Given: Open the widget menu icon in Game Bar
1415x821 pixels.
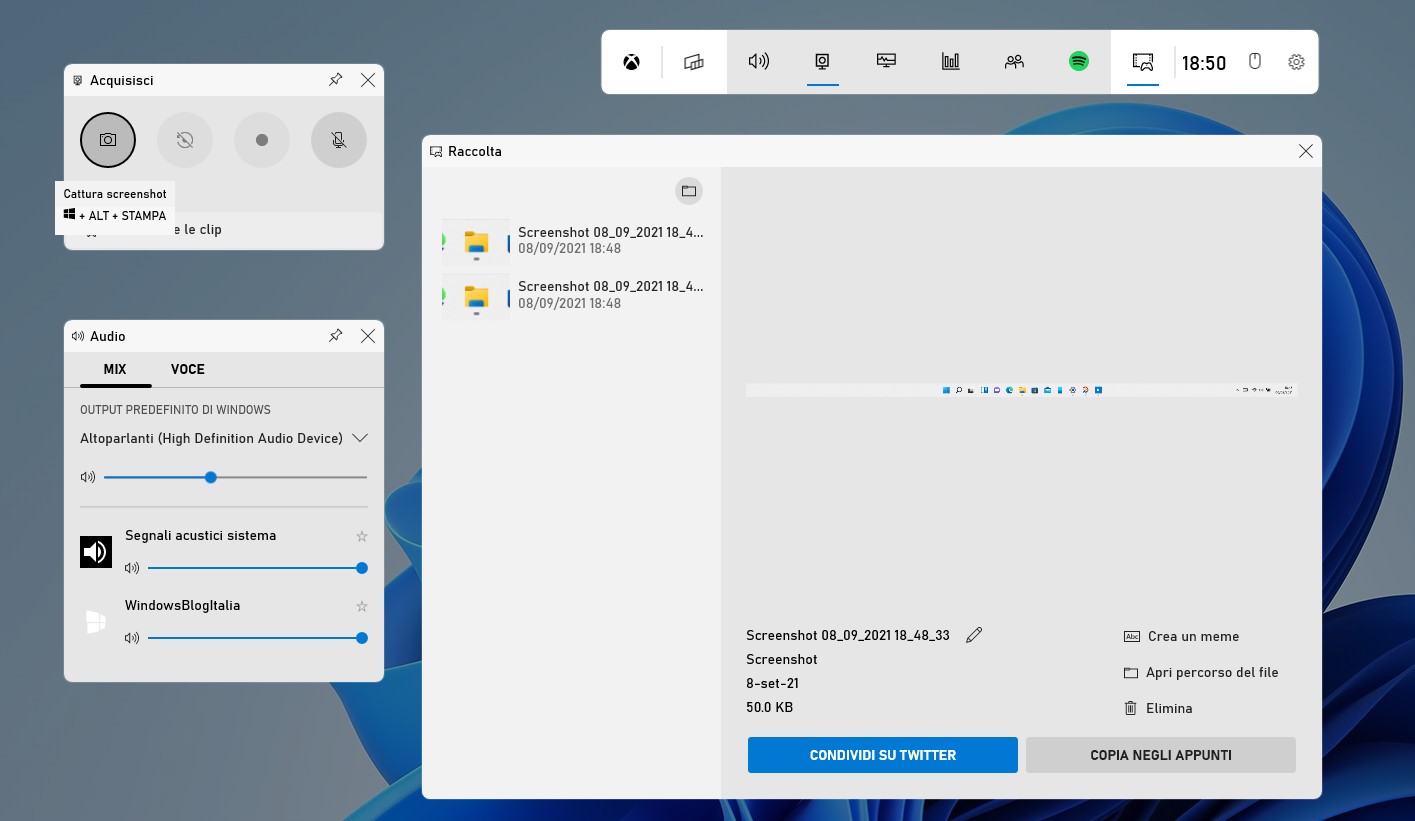Looking at the screenshot, I should (x=694, y=62).
